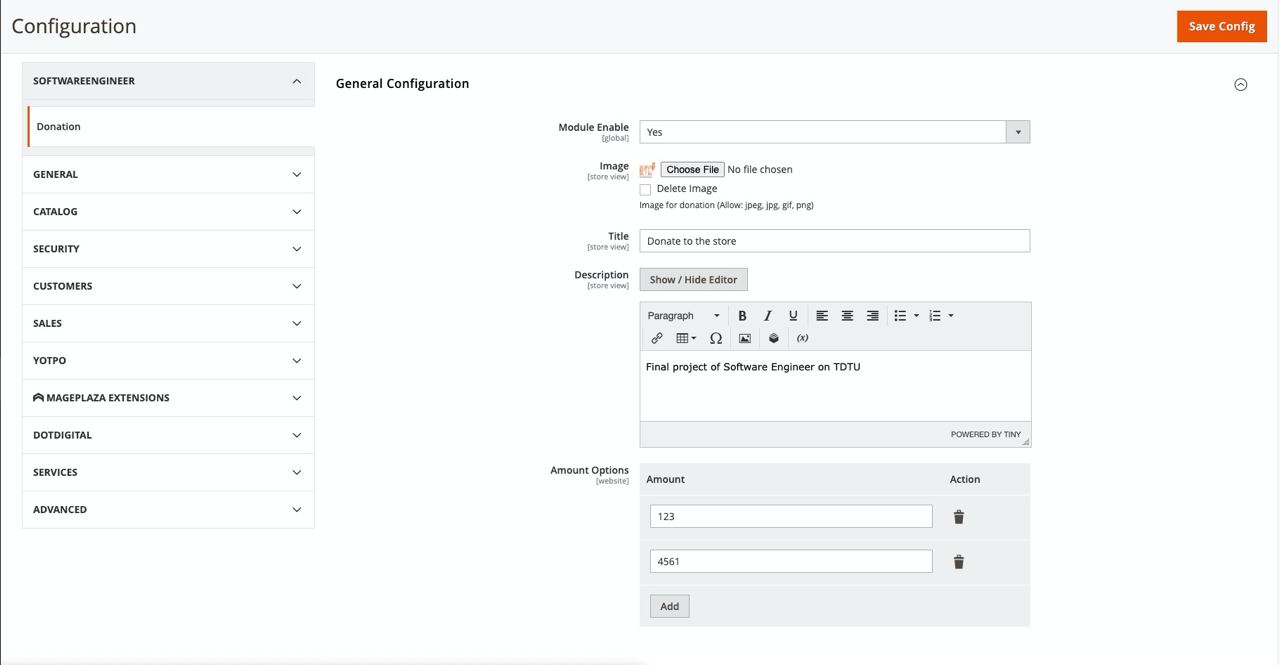The width and height of the screenshot is (1280, 665).
Task: Apply italic formatting in editor
Action: click(x=768, y=316)
